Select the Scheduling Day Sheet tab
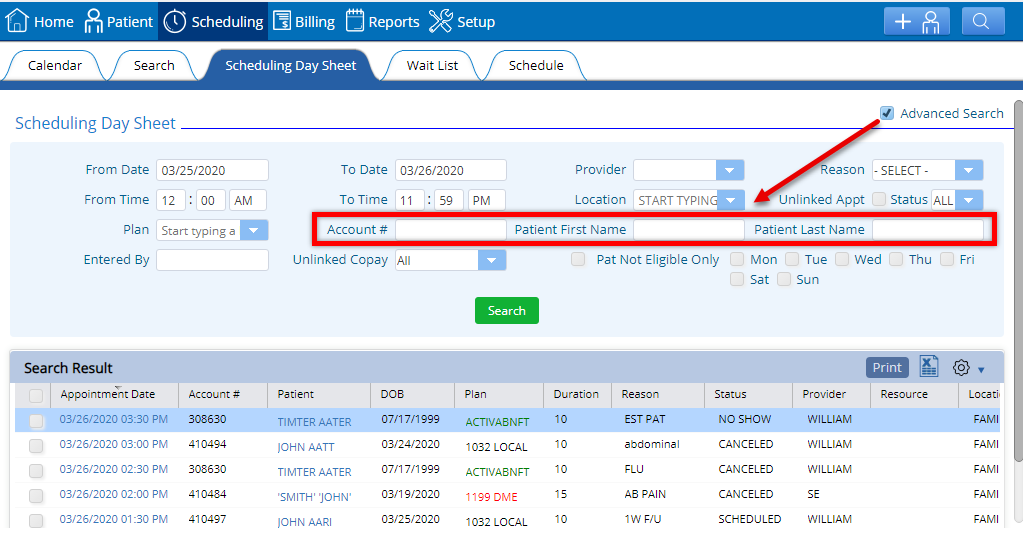This screenshot has height=535, width=1023. pos(290,65)
